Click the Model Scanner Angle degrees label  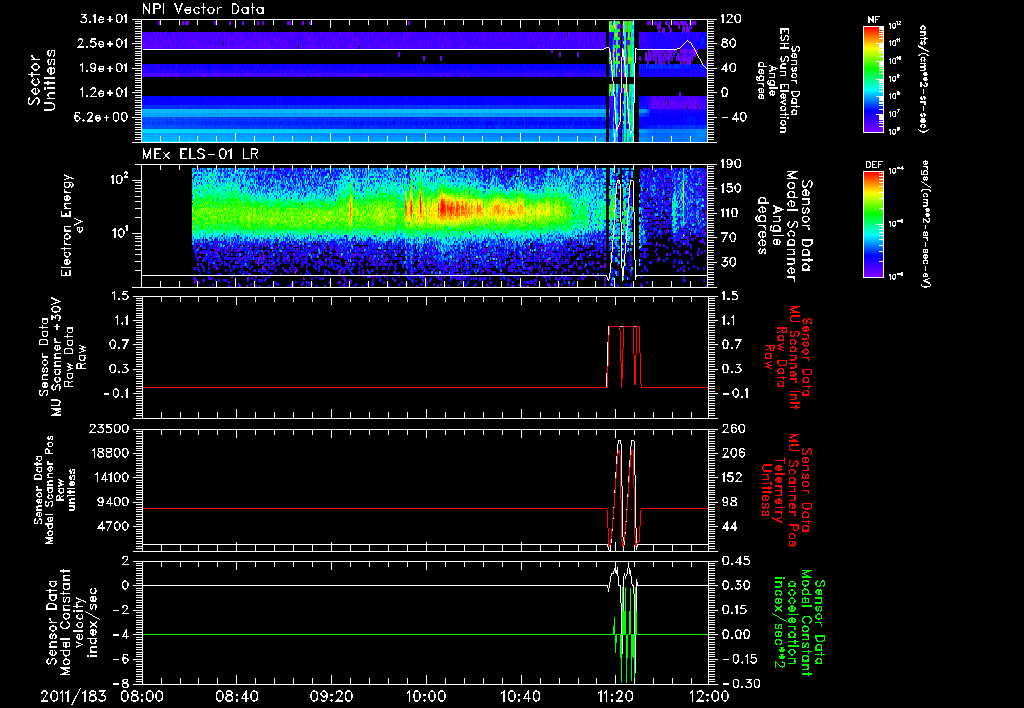[784, 226]
